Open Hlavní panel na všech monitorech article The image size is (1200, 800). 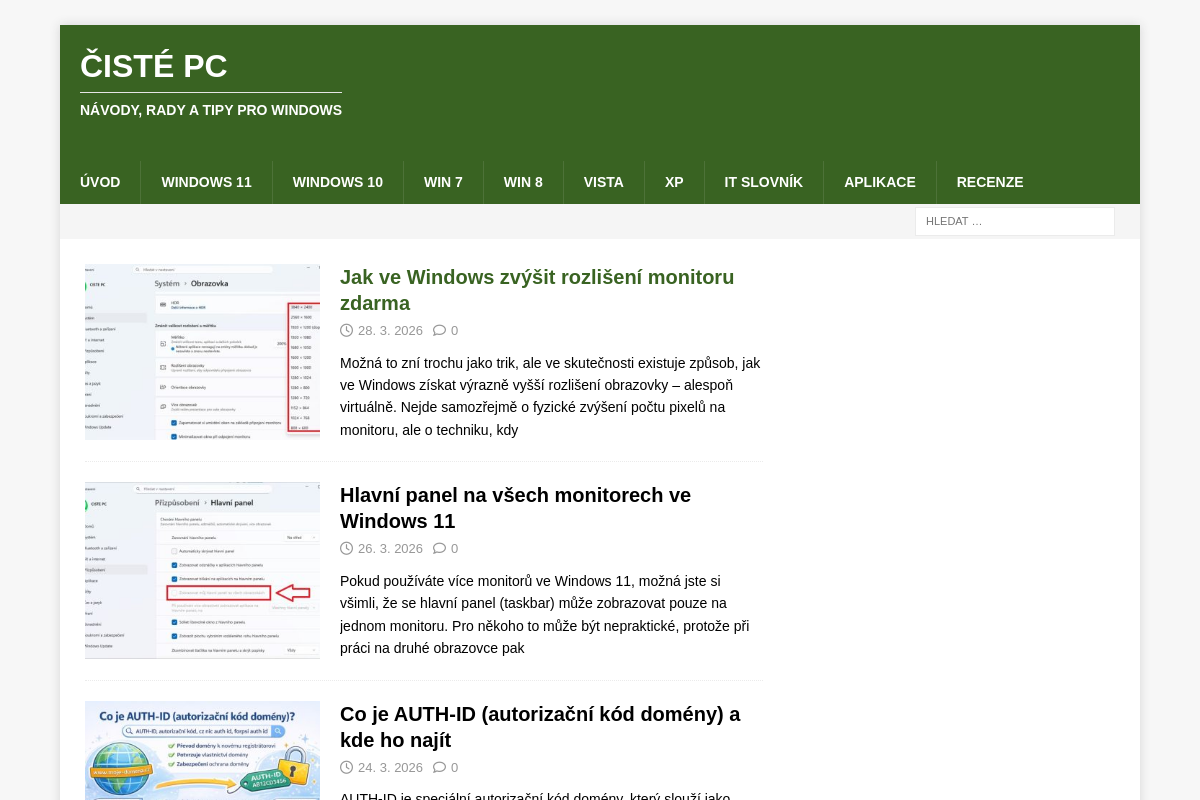point(515,508)
